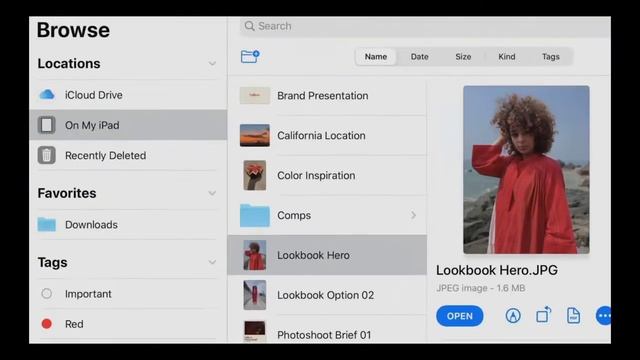
Task: Sort files by Tags
Action: 551,57
